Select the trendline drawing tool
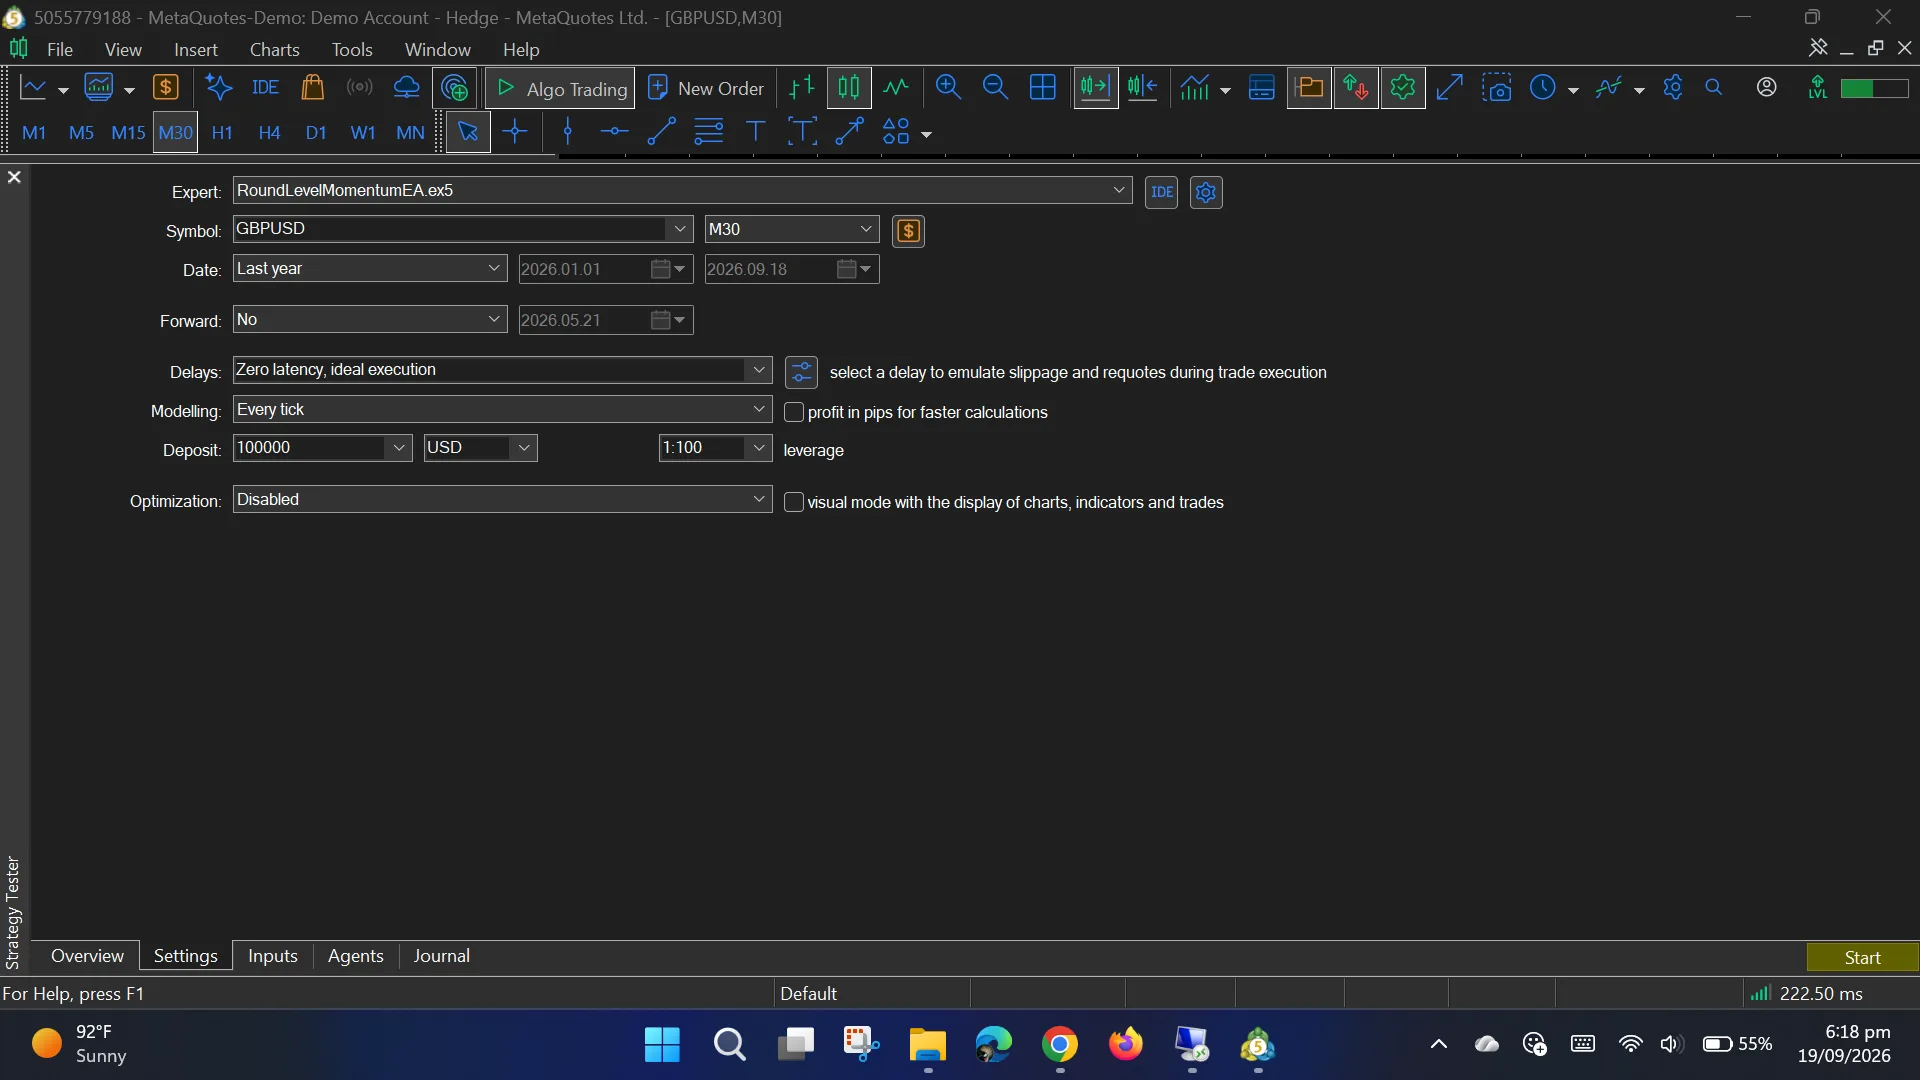 pos(661,132)
